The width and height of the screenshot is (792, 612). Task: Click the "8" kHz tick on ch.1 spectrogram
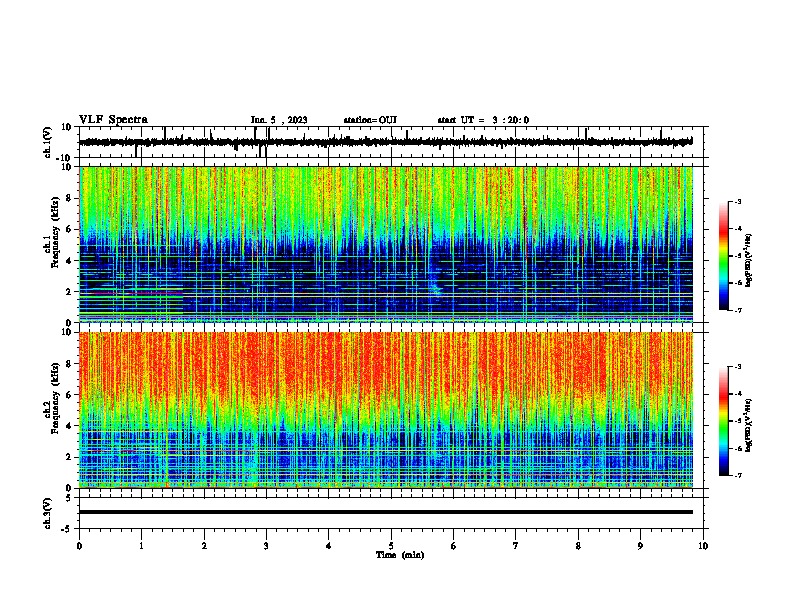point(69,198)
